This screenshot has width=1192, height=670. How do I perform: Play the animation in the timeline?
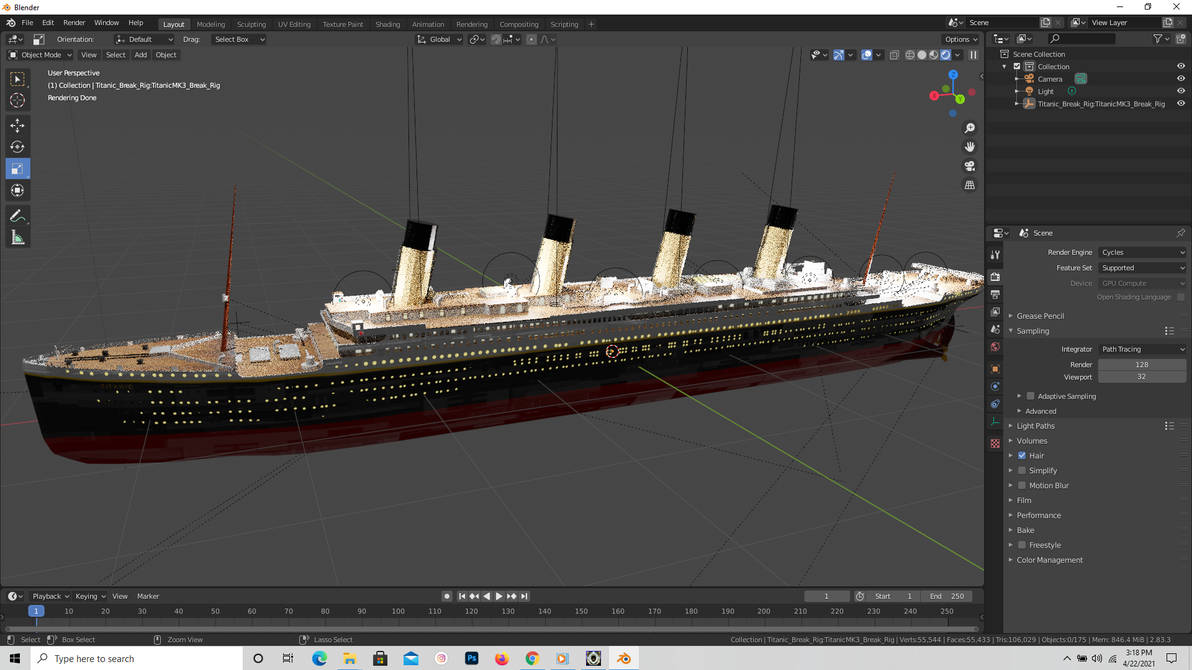coord(499,596)
